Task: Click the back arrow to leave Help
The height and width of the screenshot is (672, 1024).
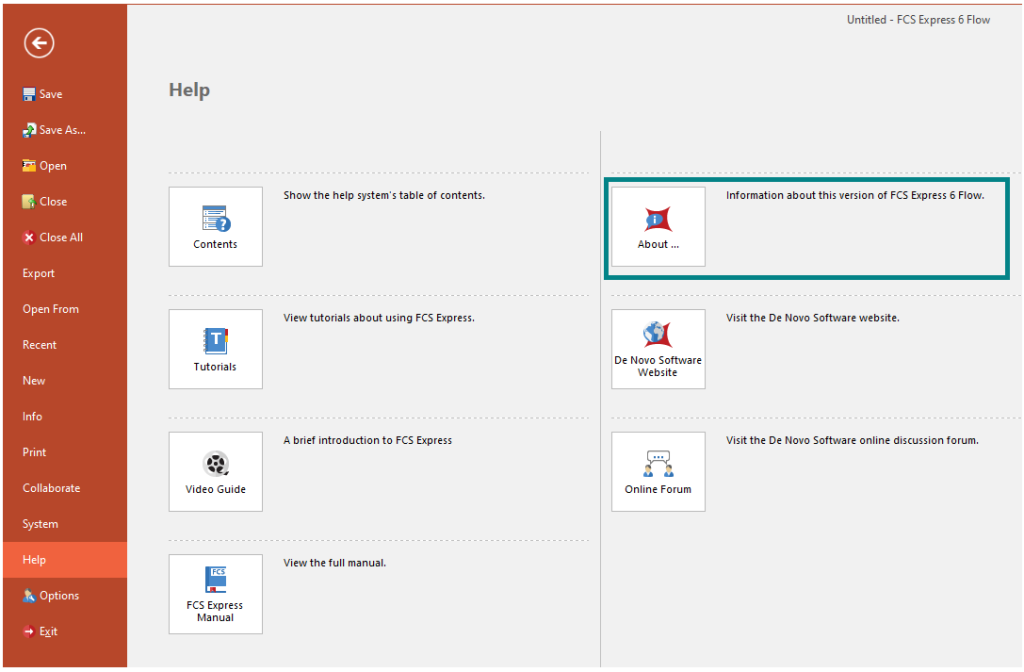Action: coord(38,43)
